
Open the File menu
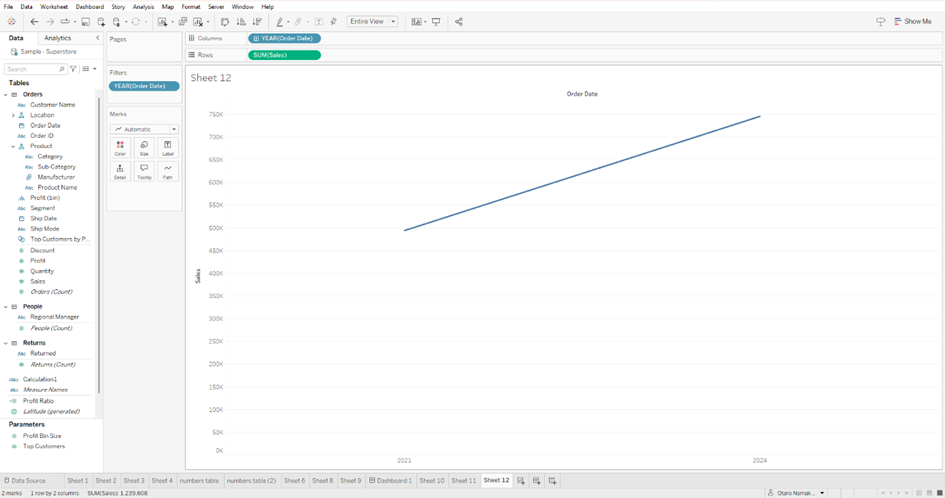[8, 7]
